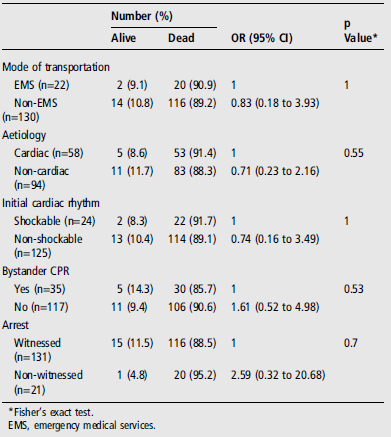Click the 'Yes (n=35)' row label
The width and height of the screenshot is (391, 437).
point(40,289)
